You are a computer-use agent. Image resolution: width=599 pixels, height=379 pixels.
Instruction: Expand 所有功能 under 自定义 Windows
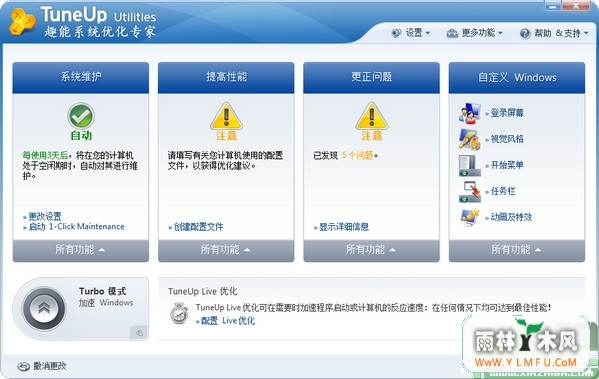tap(517, 250)
